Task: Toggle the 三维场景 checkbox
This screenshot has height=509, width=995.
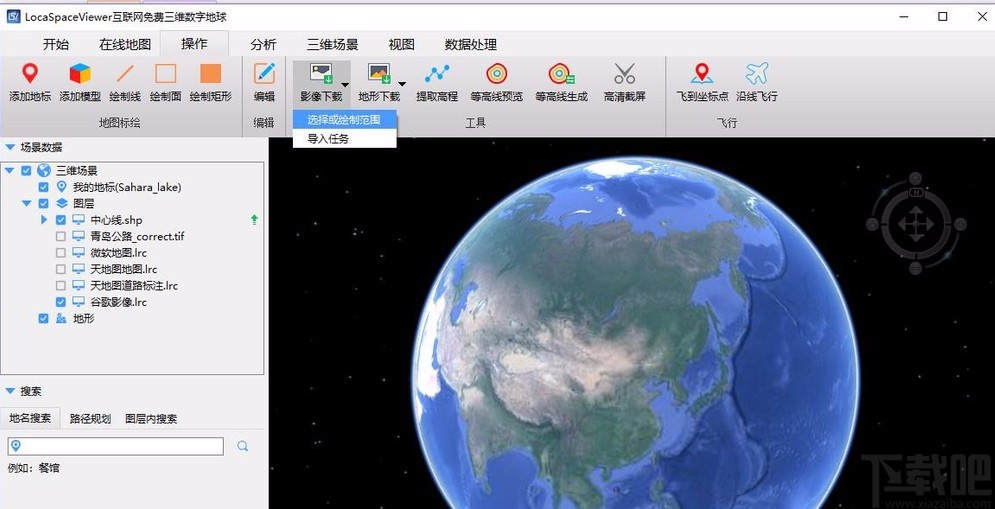Action: pyautogui.click(x=26, y=171)
